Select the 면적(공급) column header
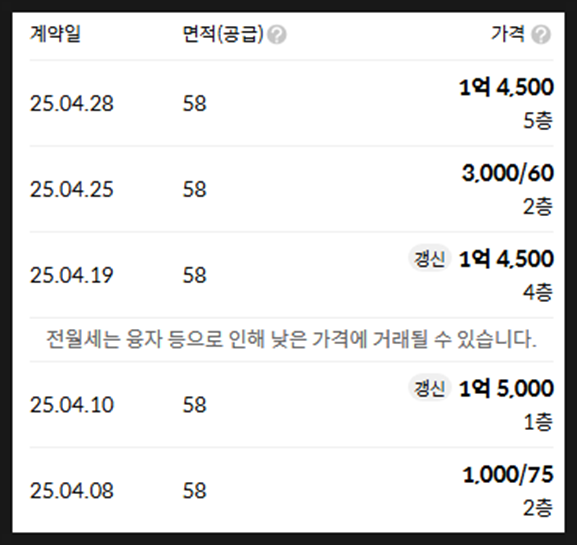Image resolution: width=577 pixels, height=545 pixels. tap(223, 34)
